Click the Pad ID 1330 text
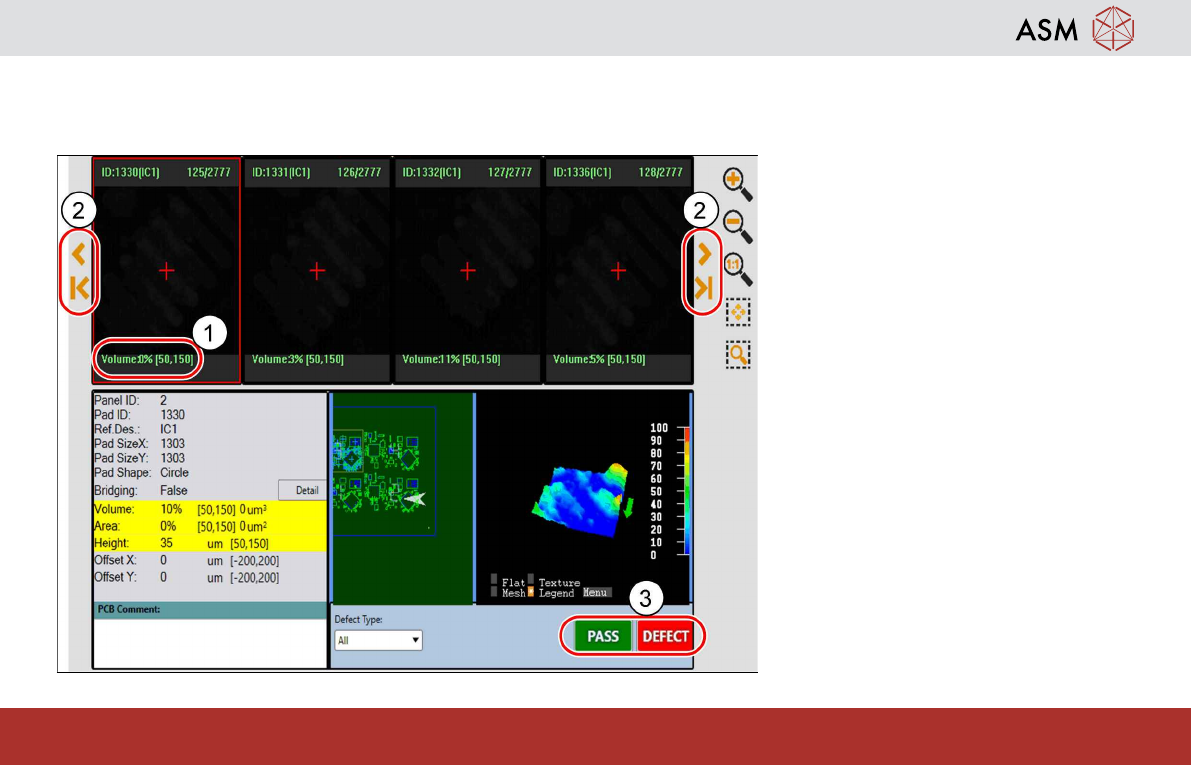Screen dimensions: 1191x765 point(139,415)
